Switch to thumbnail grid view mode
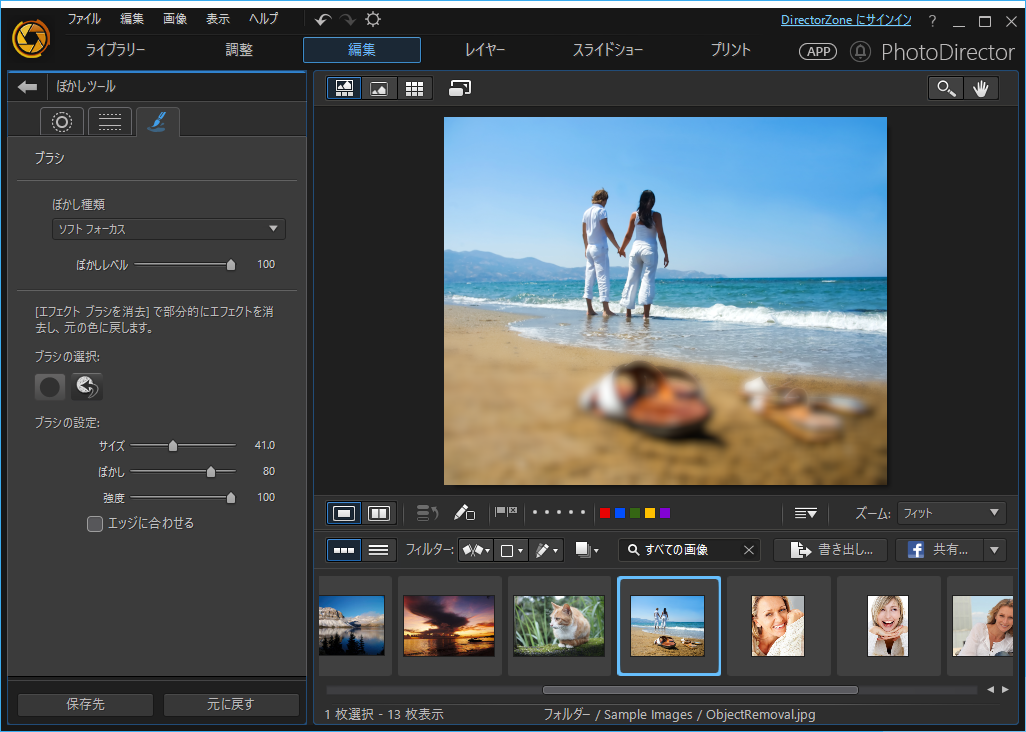The height and width of the screenshot is (732, 1026). 414,88
